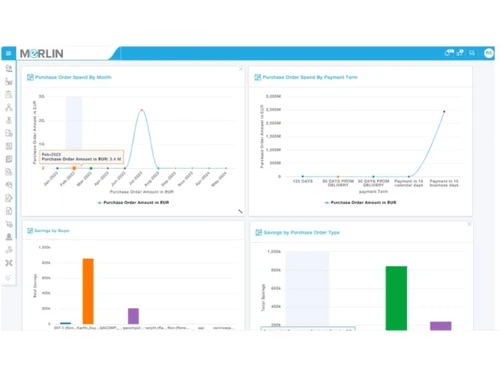Expand sidebar with double chevron down
Viewport: 500px width, 375px height.
point(9,277)
